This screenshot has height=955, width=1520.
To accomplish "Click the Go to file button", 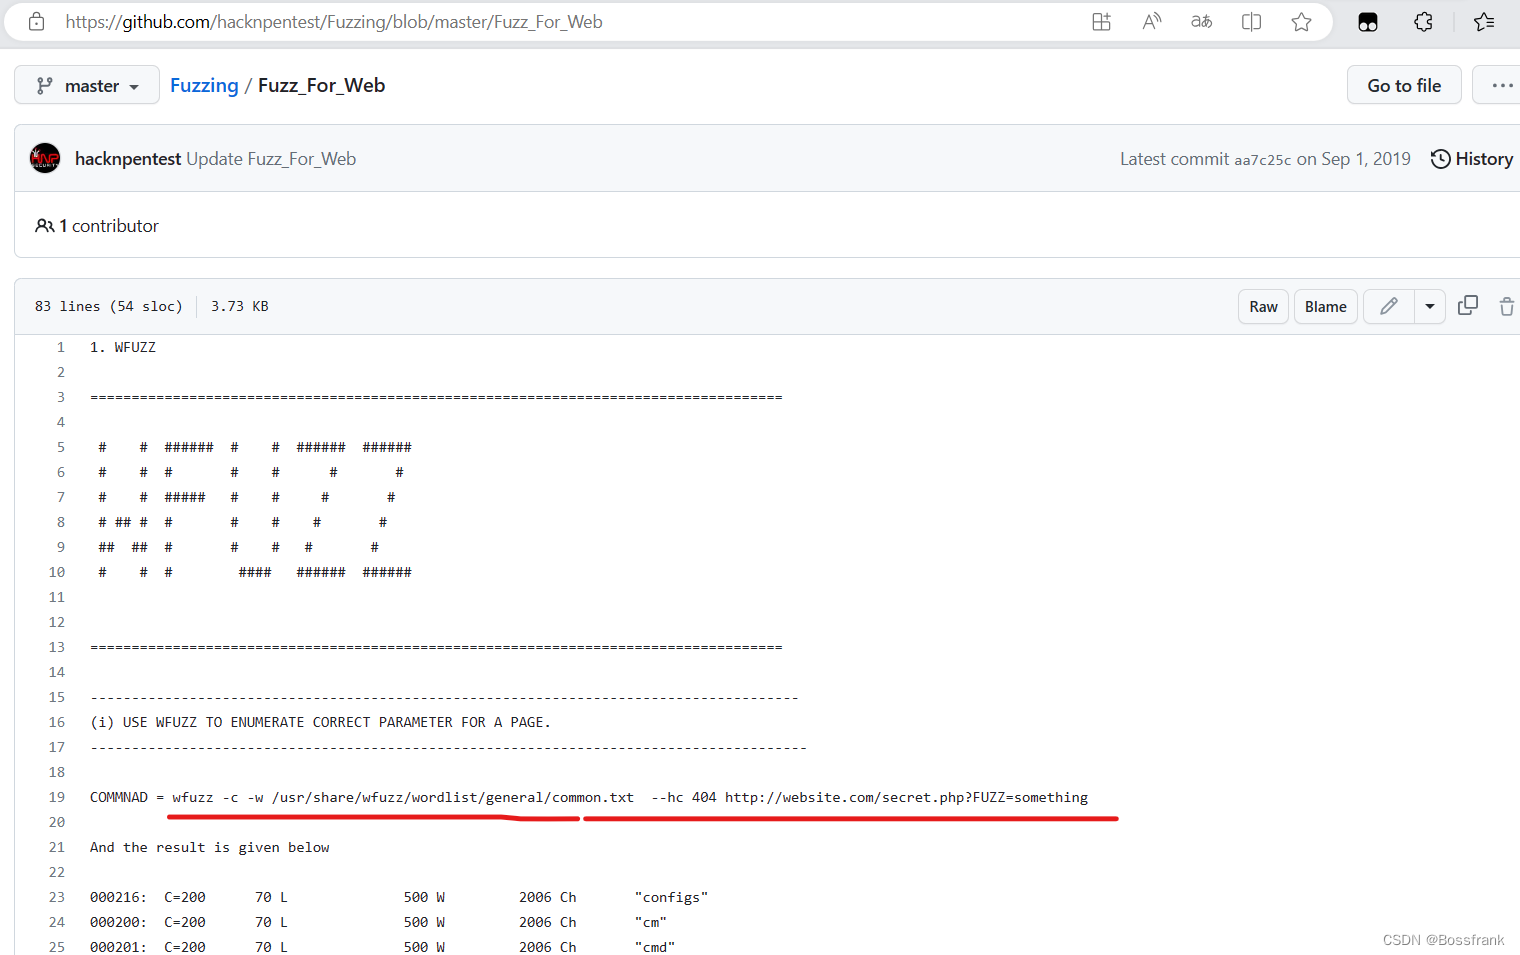I will [x=1404, y=85].
